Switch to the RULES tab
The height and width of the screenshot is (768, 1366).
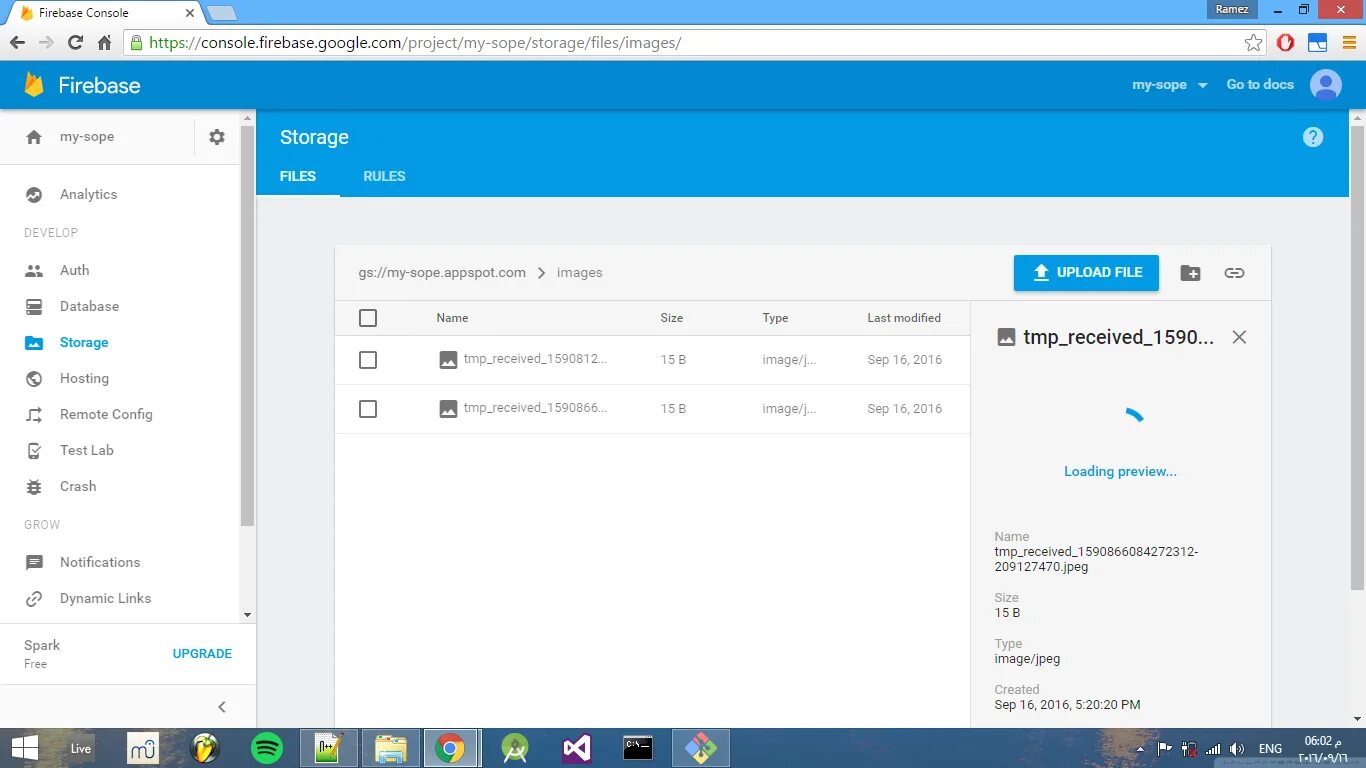coord(384,176)
